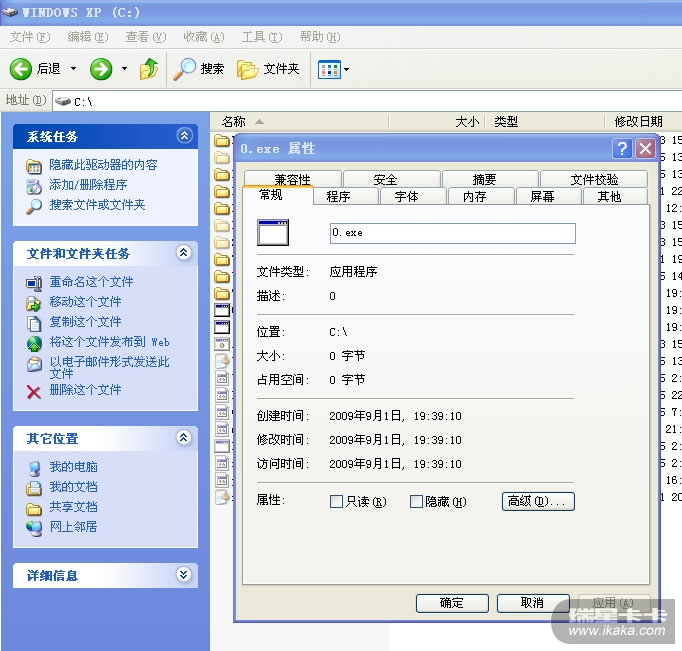Click the move file icon

pyautogui.click(x=33, y=304)
